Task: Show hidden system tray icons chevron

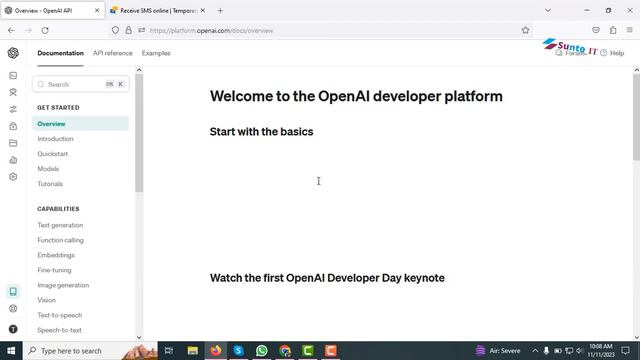Action: 535,351
